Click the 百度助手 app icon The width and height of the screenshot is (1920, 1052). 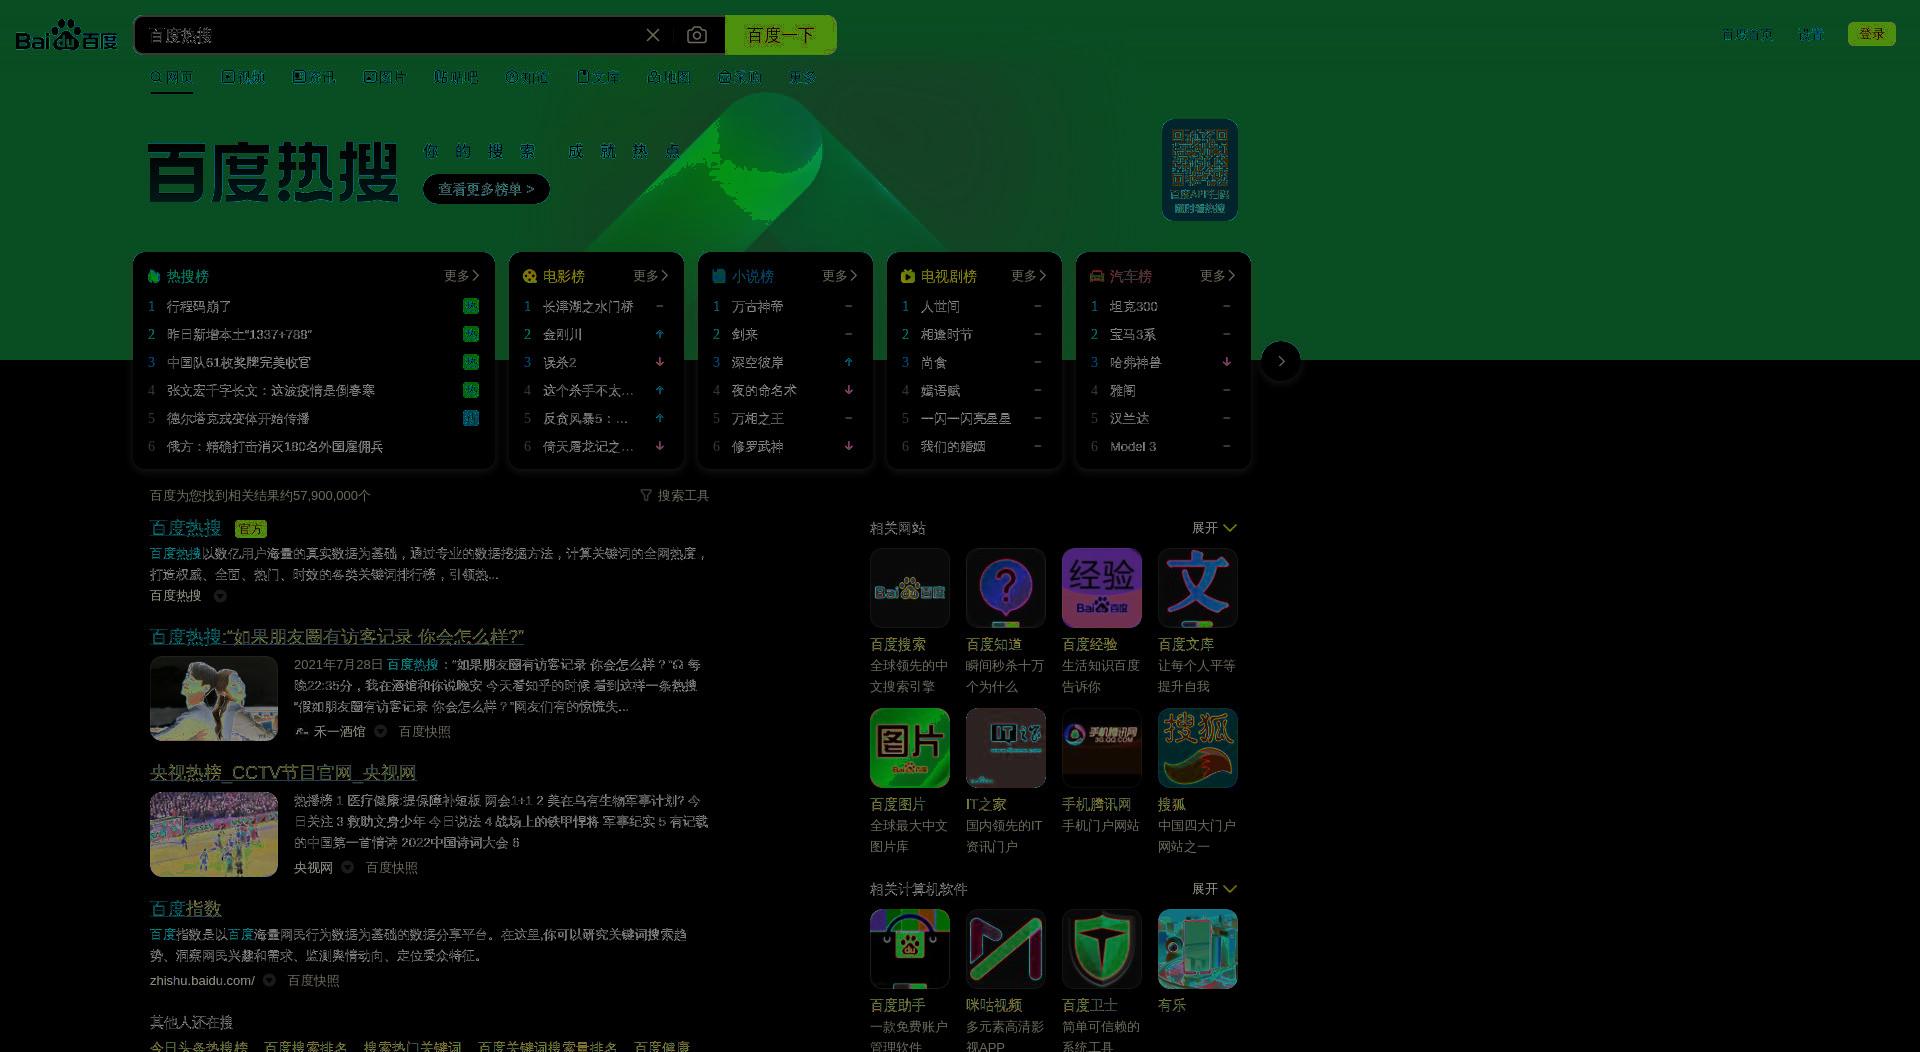click(x=910, y=949)
